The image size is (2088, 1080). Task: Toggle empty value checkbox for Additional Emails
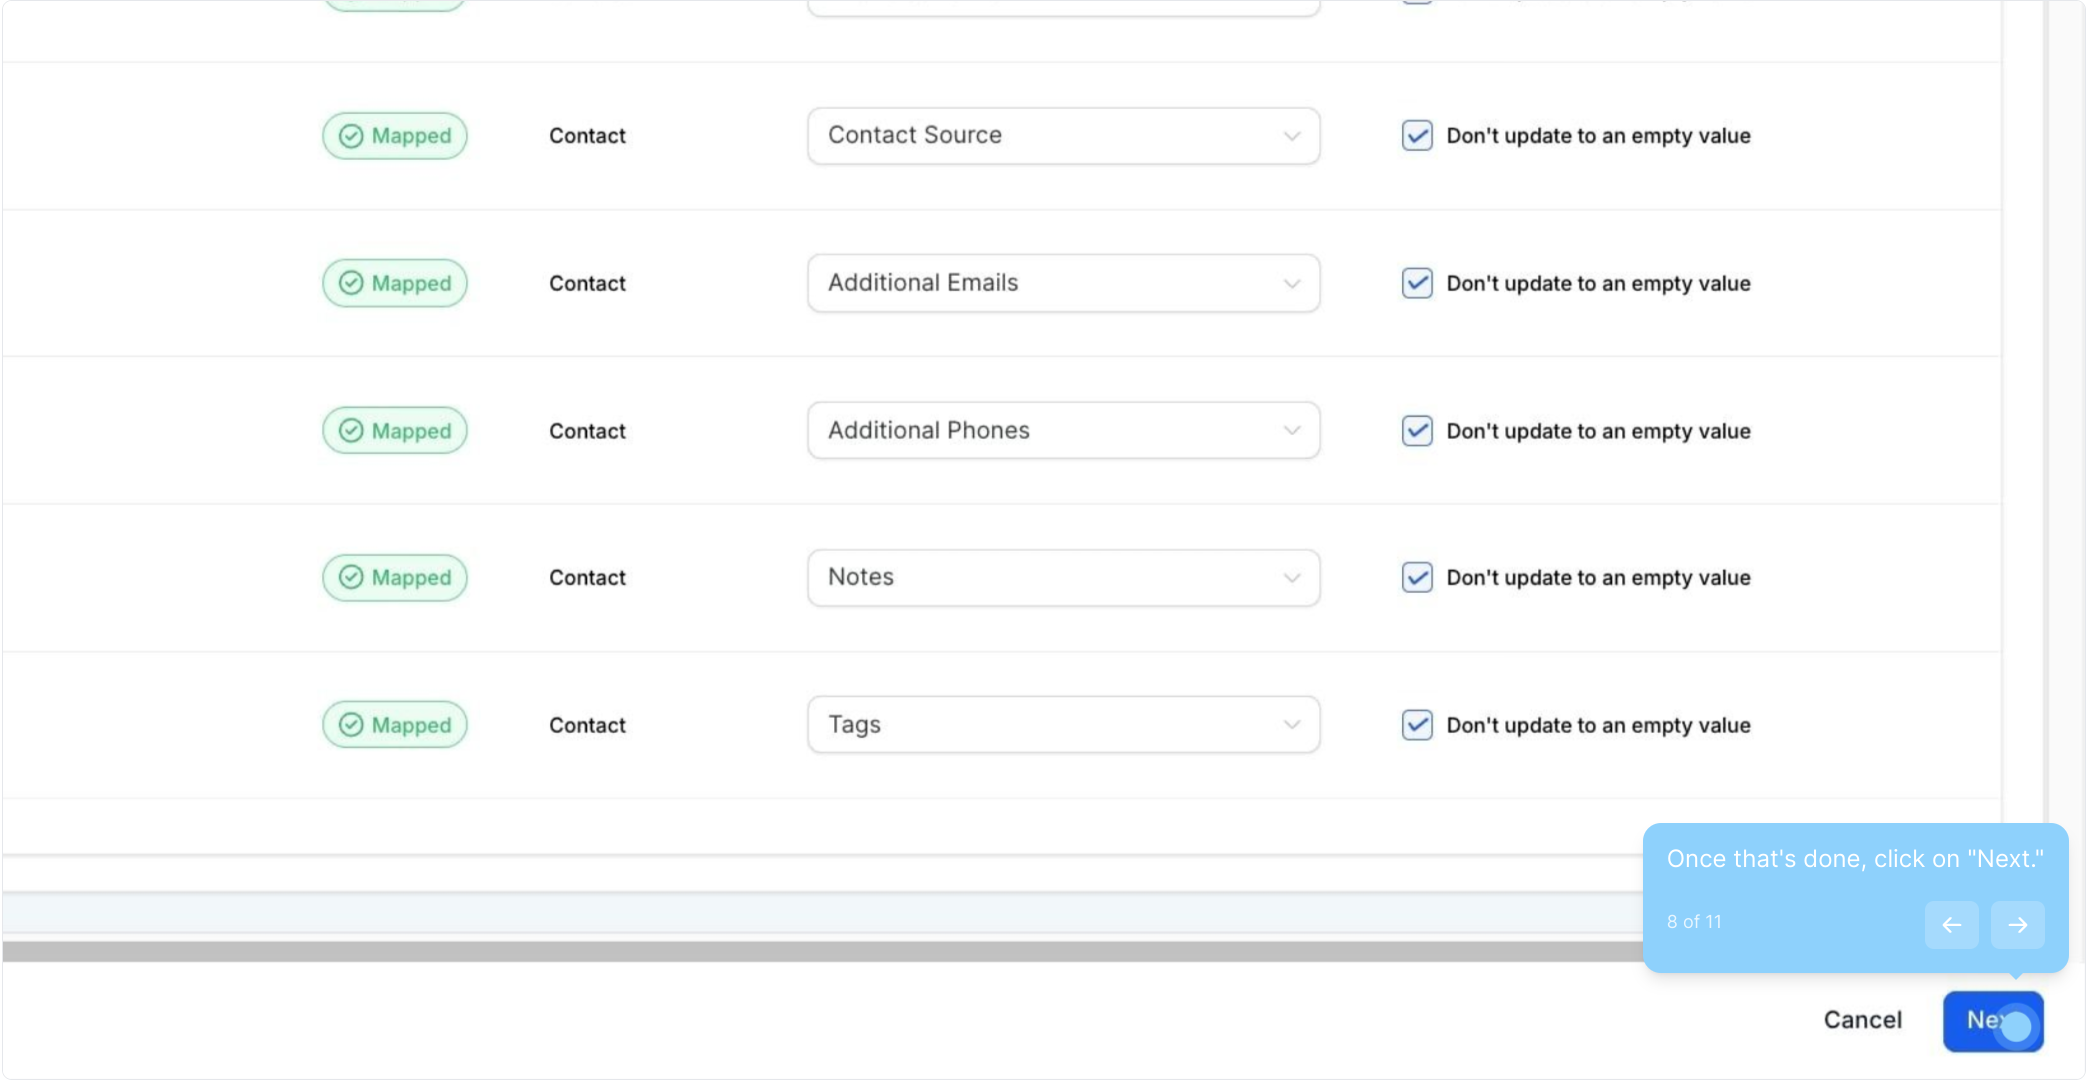pyautogui.click(x=1417, y=283)
